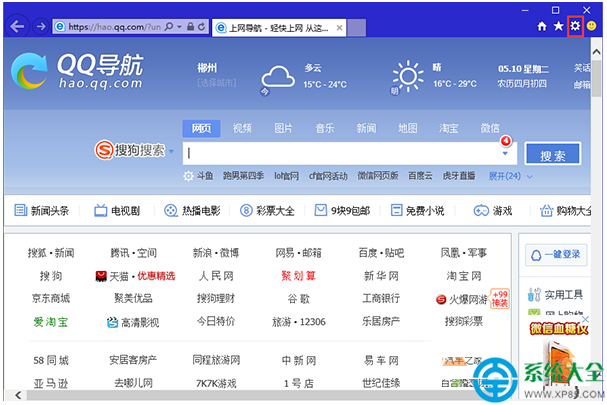
Task: Open the 天猫·优惠精选 link
Action: [x=135, y=276]
